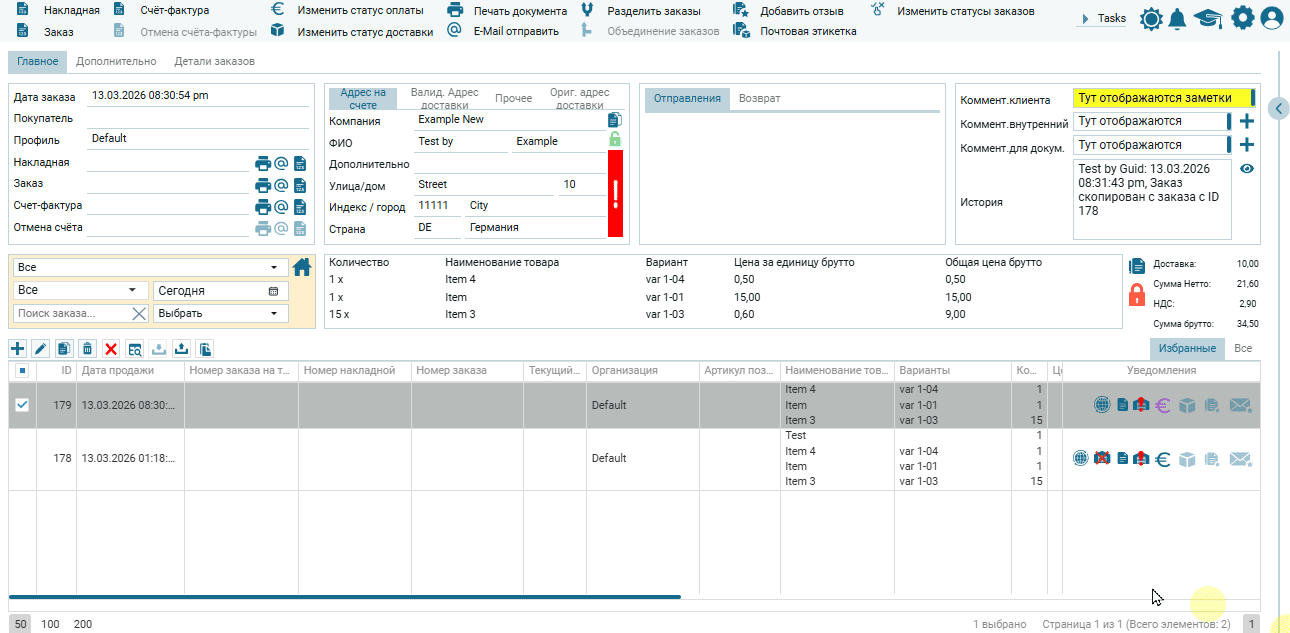Screen dimensions: 1290x633
Task: Switch to the Детали заказов tab
Action: [x=214, y=61]
